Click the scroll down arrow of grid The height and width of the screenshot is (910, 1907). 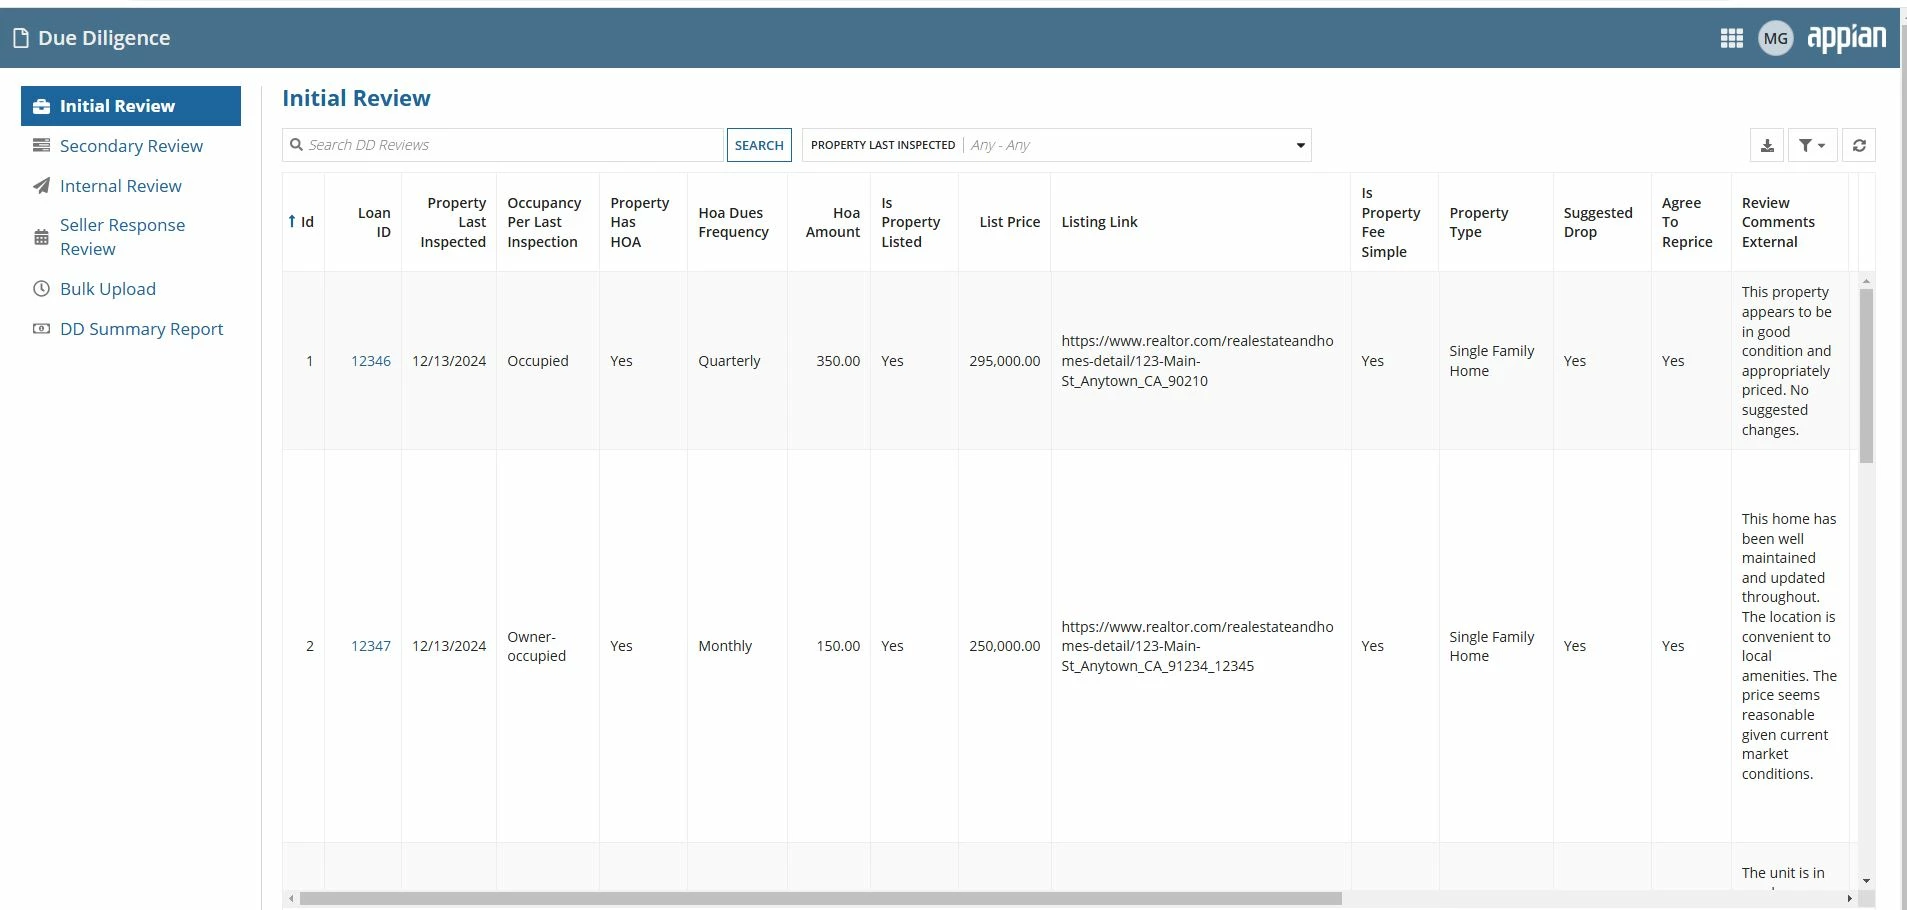coord(1866,881)
